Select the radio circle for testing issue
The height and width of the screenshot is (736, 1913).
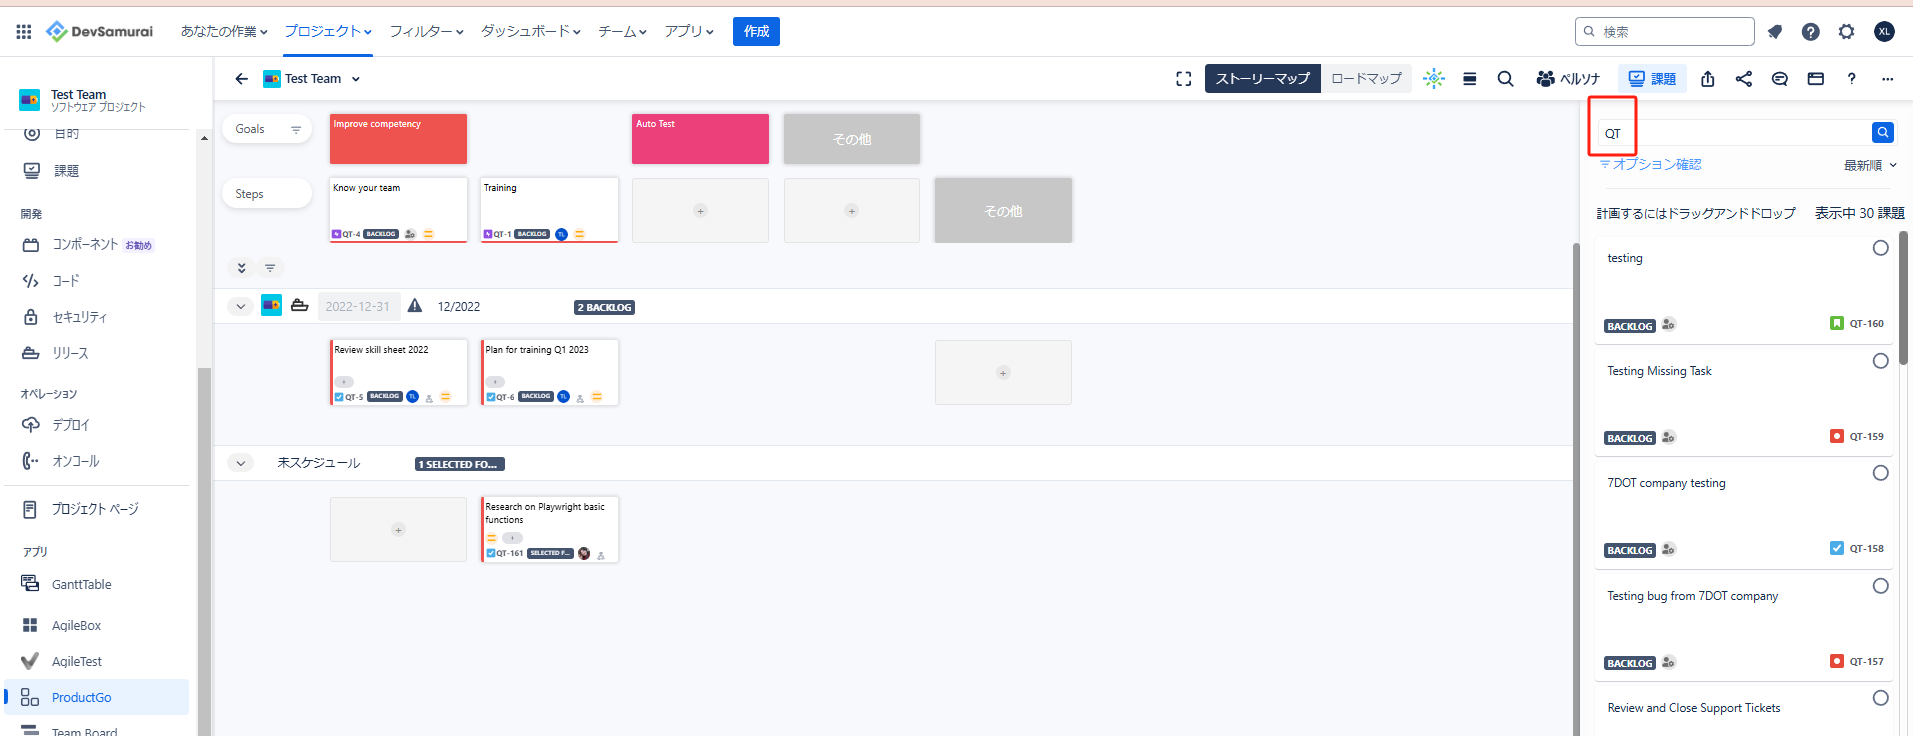tap(1880, 248)
